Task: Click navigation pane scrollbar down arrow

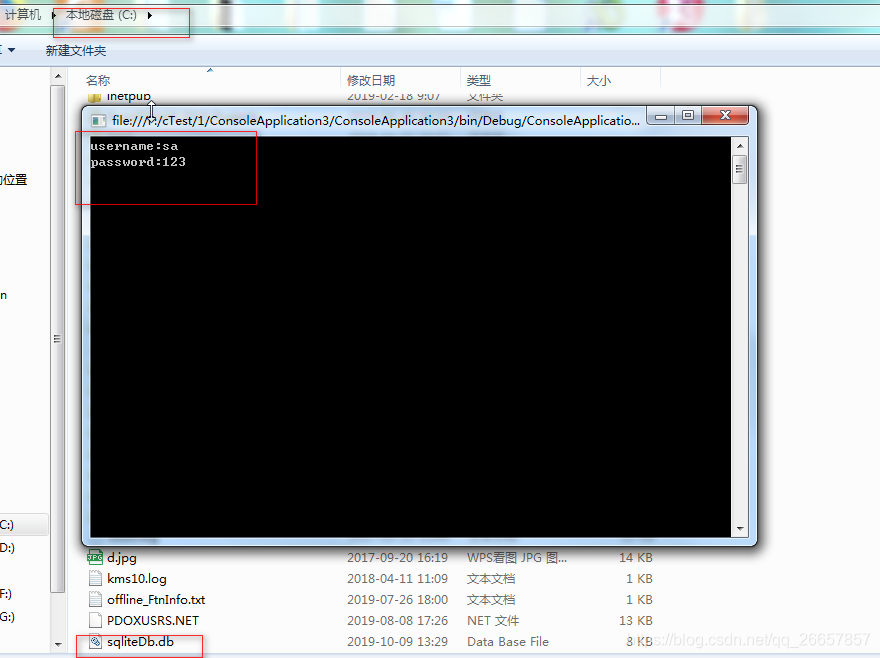Action: [x=58, y=645]
